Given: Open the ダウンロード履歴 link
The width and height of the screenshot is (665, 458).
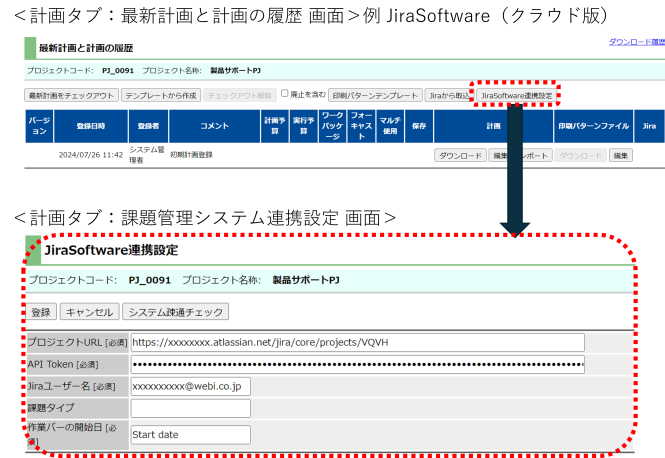Looking at the screenshot, I should 637,42.
